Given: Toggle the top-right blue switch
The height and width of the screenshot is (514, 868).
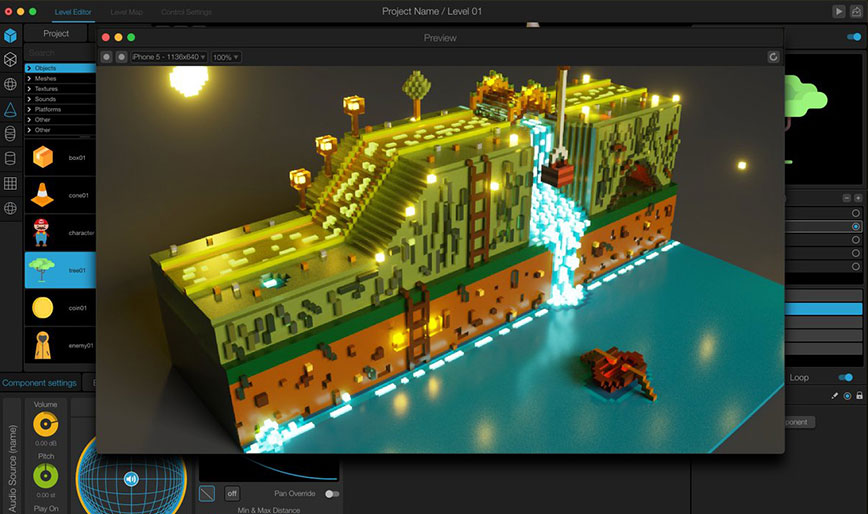Looking at the screenshot, I should click(x=854, y=37).
